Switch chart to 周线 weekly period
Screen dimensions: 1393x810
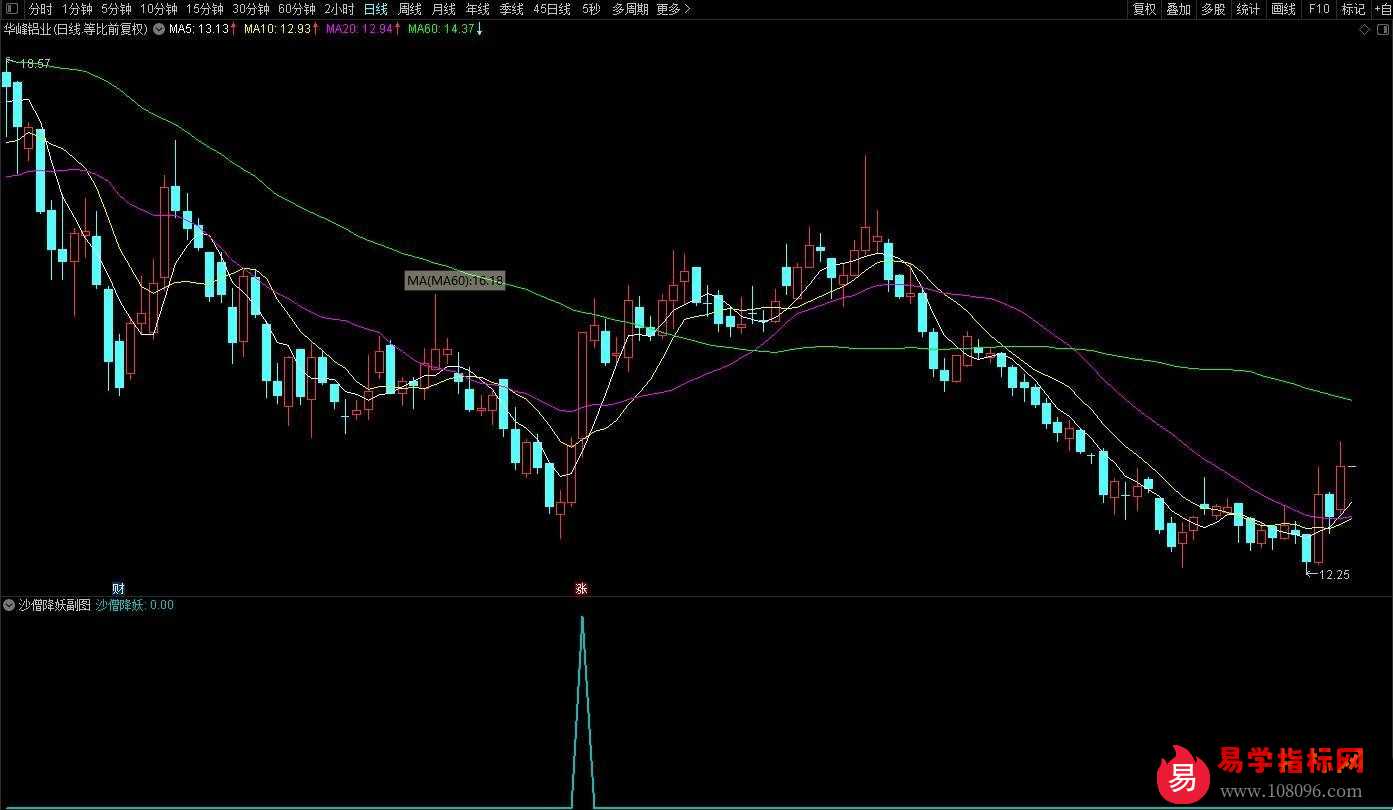pyautogui.click(x=410, y=9)
